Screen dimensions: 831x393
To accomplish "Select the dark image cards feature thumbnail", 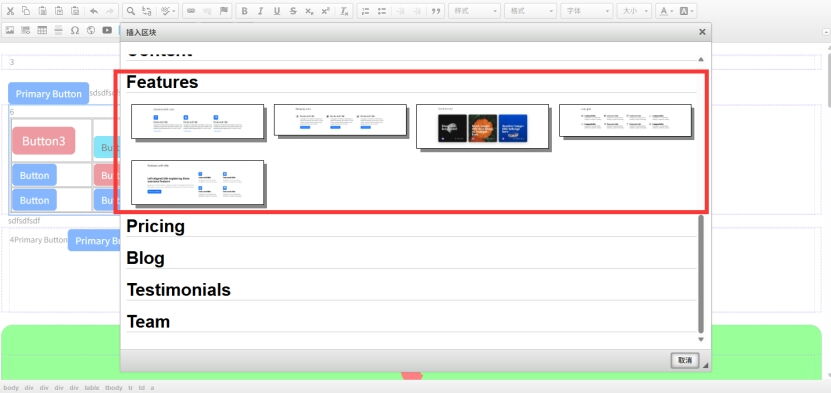I will [482, 126].
